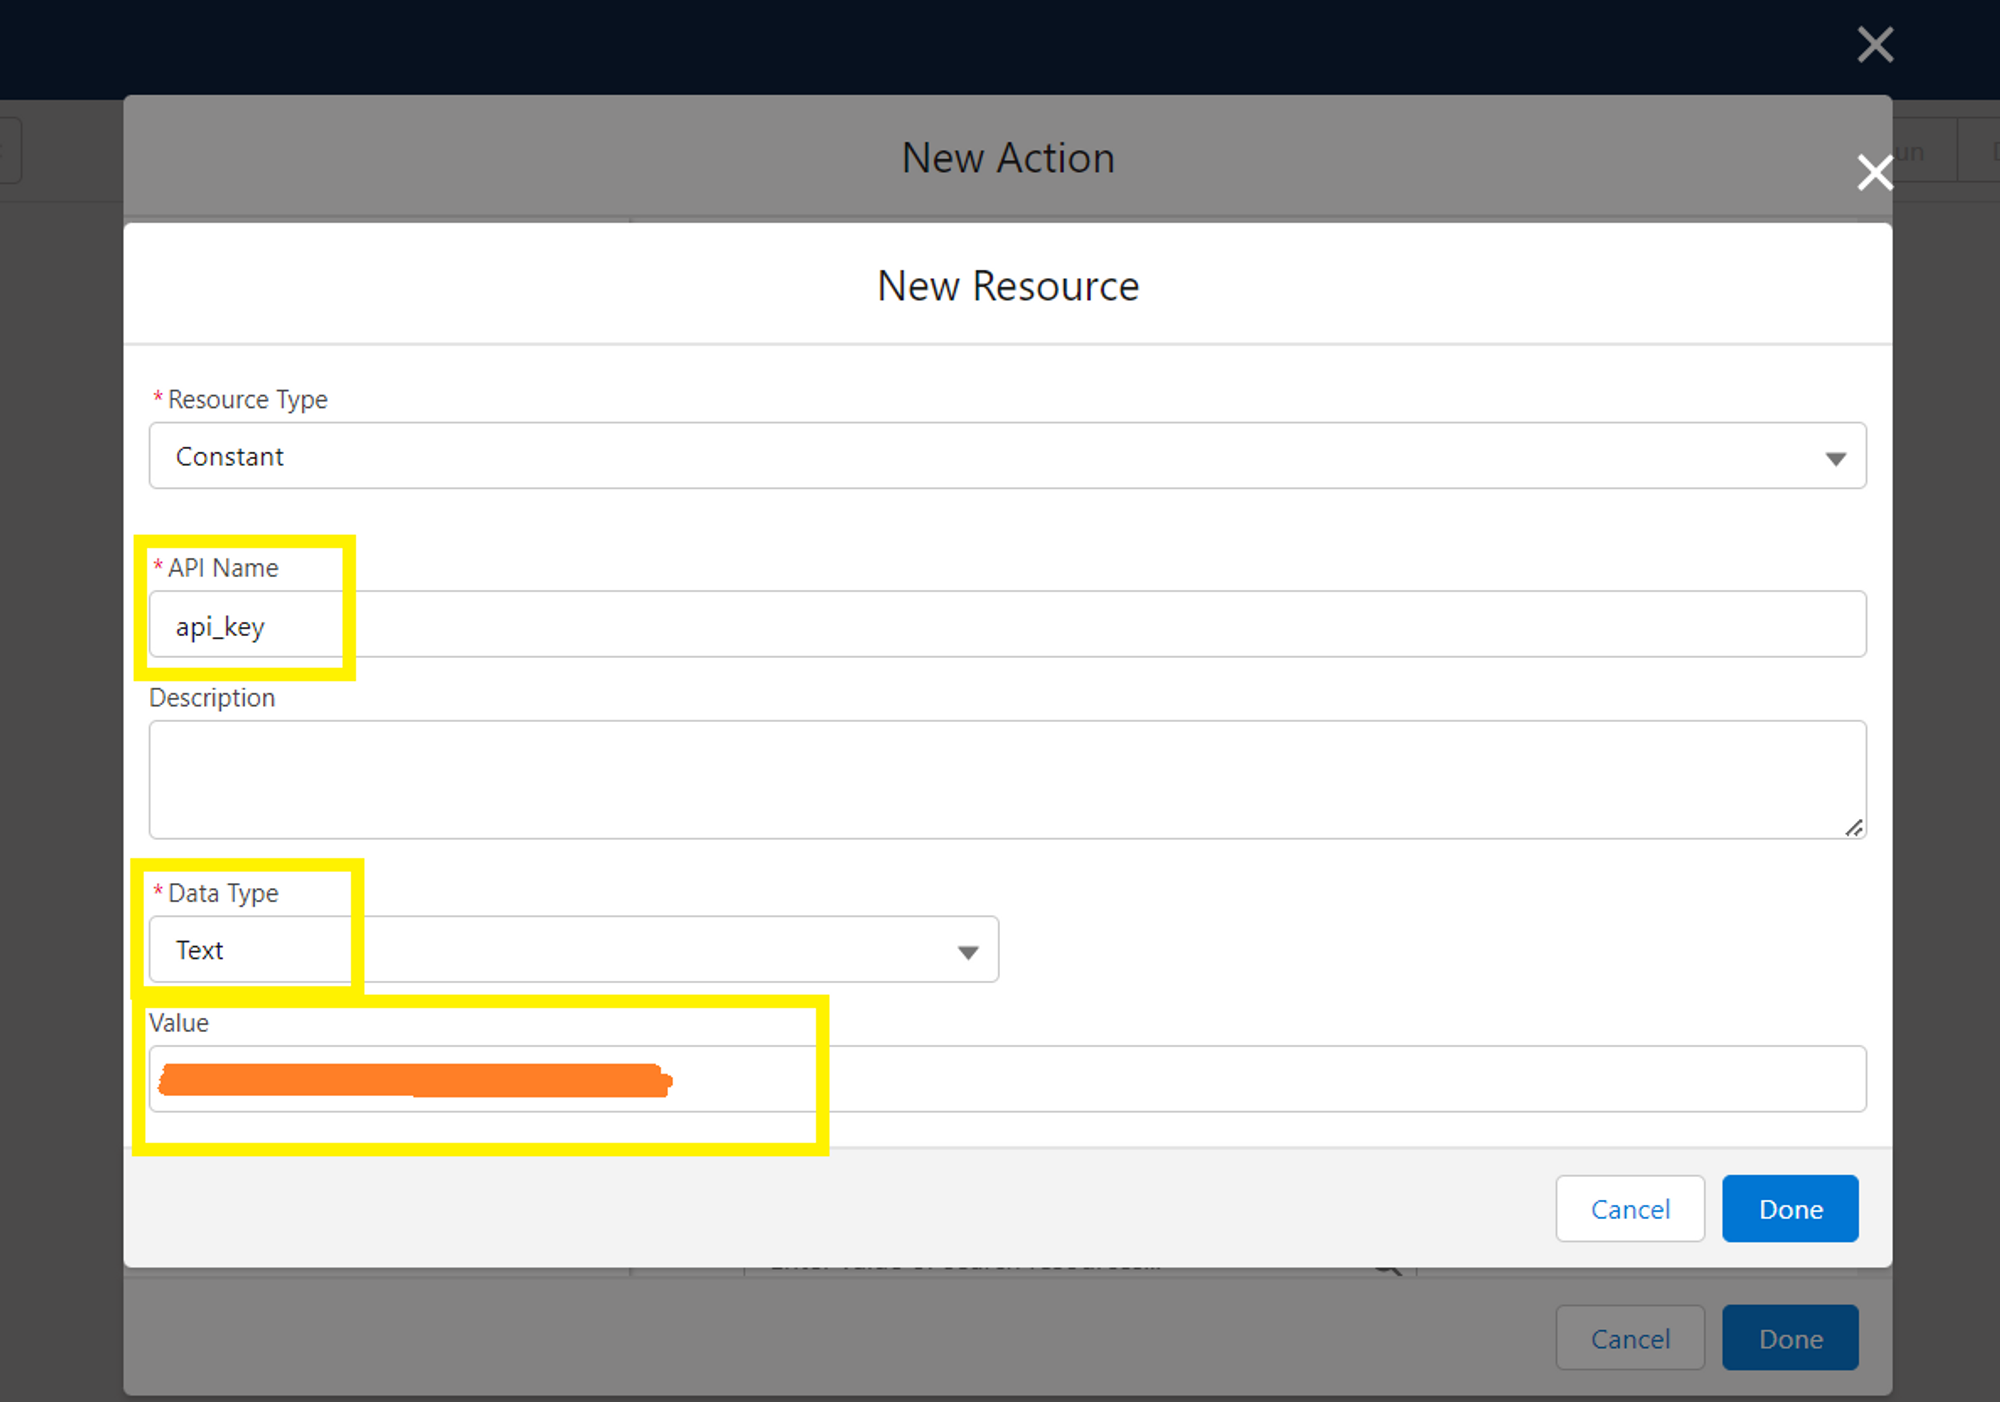Dismiss the screen using the top dark-bar X icon
The width and height of the screenshot is (2000, 1402).
[x=1876, y=44]
